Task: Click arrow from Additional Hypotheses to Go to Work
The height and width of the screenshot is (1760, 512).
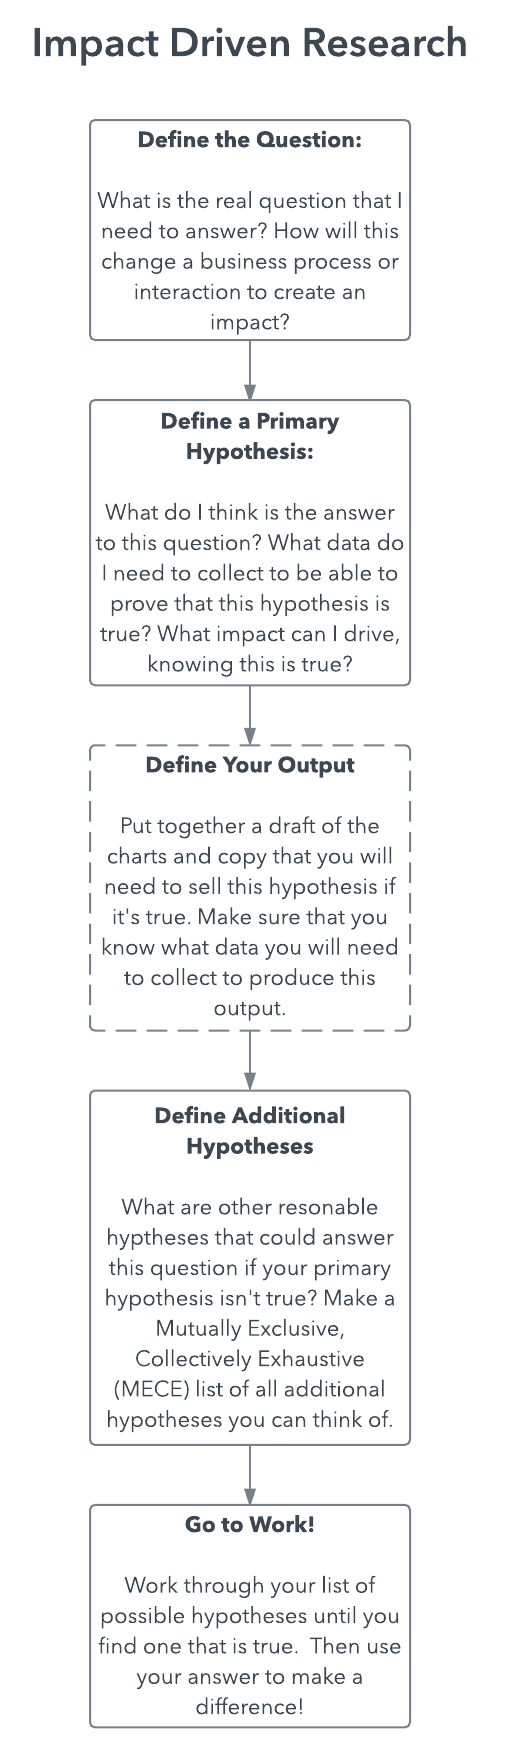Action: click(x=250, y=1475)
